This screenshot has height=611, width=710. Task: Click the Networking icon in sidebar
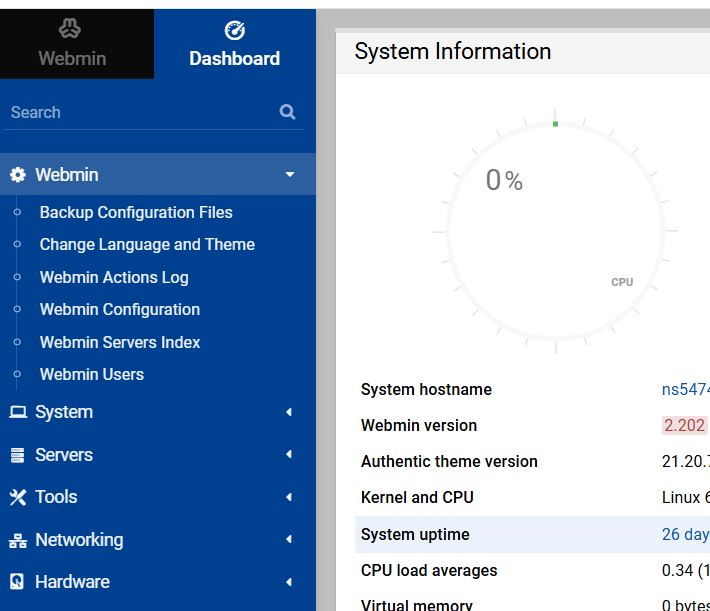17,540
